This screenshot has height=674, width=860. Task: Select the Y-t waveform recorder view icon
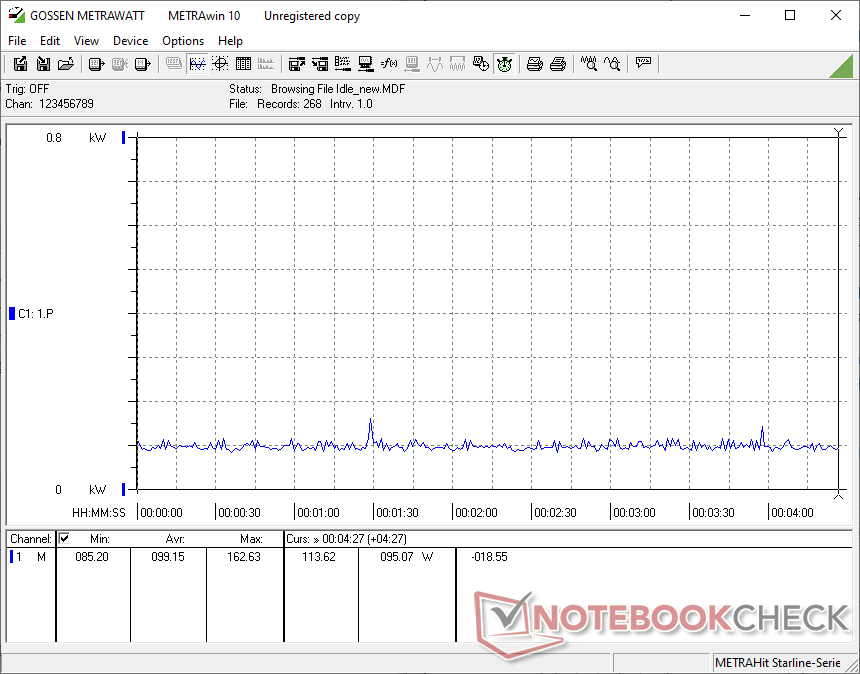pyautogui.click(x=197, y=64)
